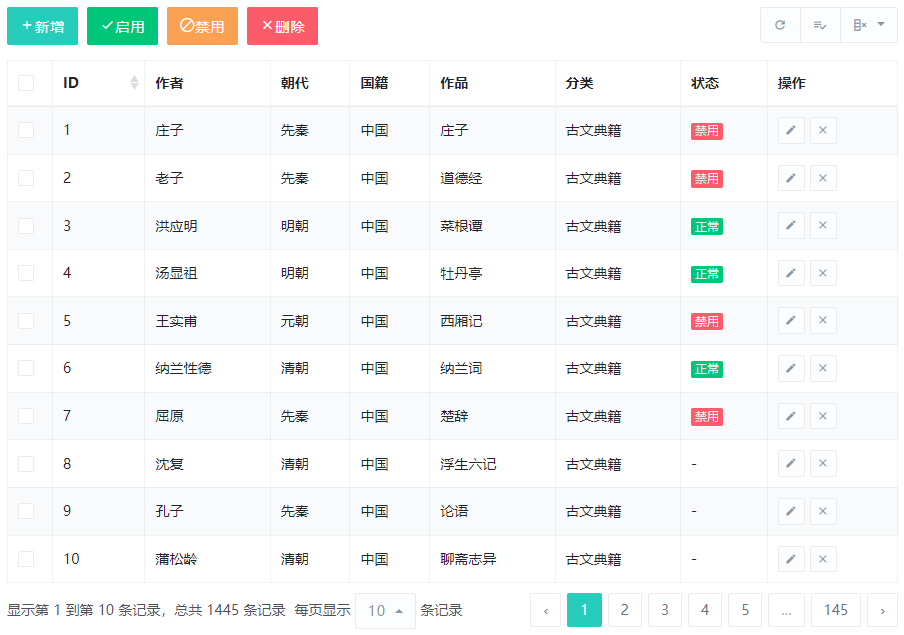Jump to page 3
Image resolution: width=904 pixels, height=635 pixels.
point(665,610)
